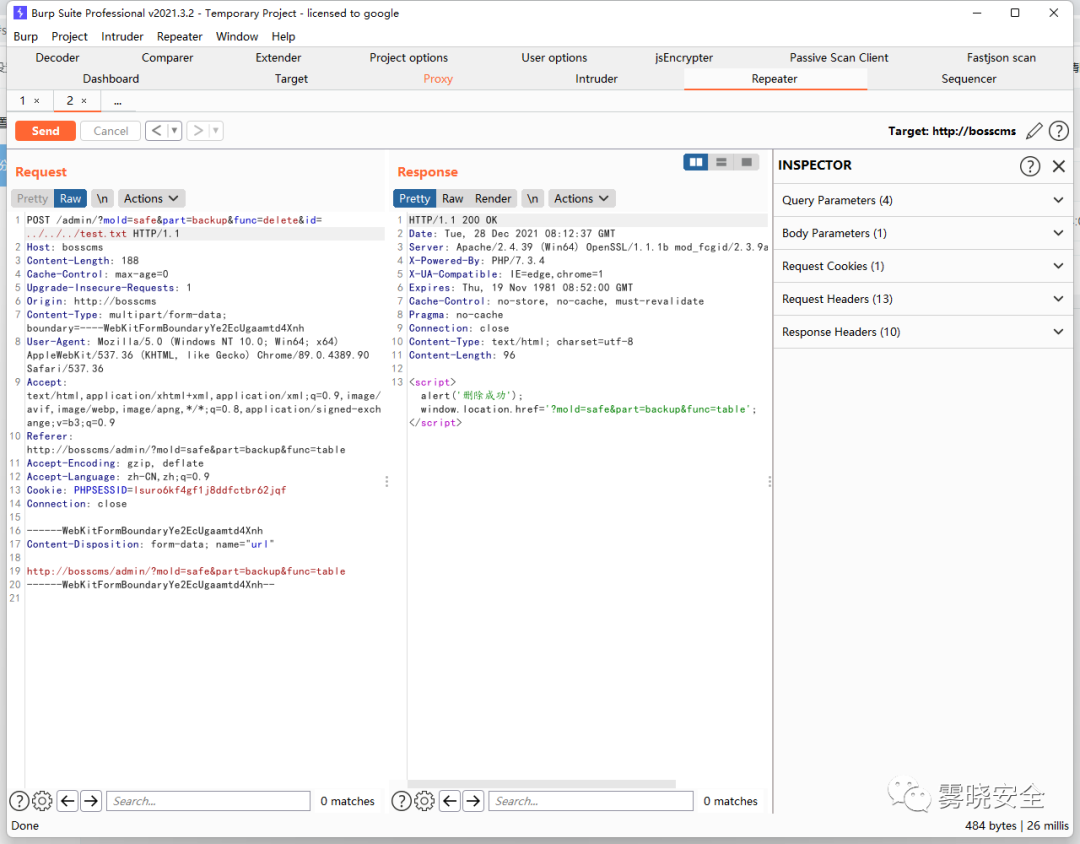Viewport: 1080px width, 844px height.
Task: Go back to previous request in history
Action: point(156,130)
